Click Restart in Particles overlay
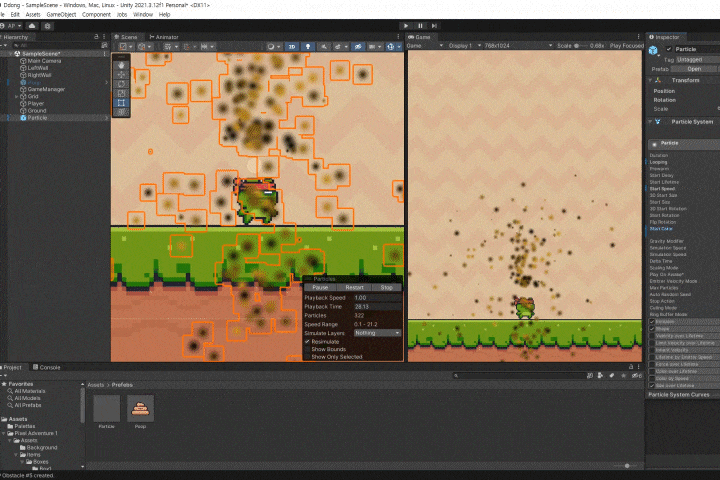Image resolution: width=720 pixels, height=480 pixels. [x=354, y=288]
